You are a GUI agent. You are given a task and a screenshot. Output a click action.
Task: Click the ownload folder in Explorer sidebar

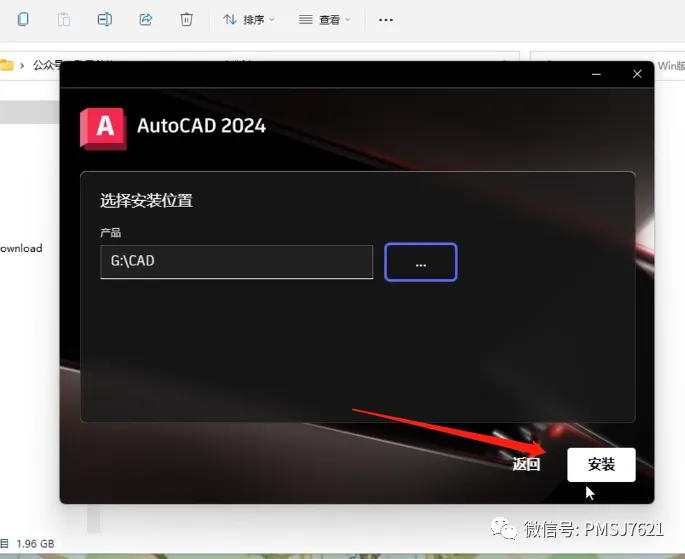(x=21, y=248)
